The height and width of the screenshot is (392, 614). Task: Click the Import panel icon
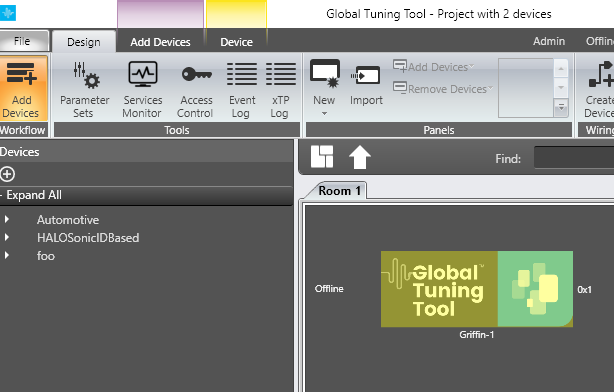pyautogui.click(x=366, y=75)
